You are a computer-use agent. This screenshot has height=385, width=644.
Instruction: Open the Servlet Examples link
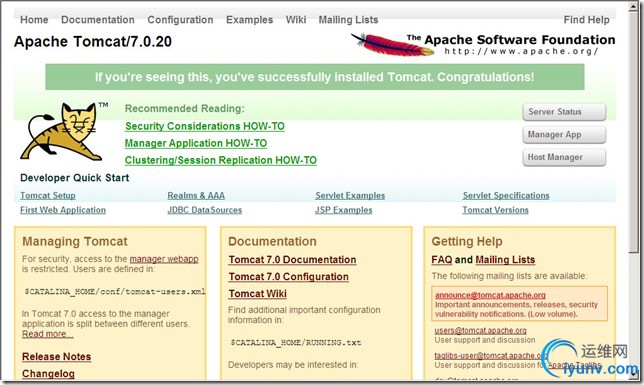(x=350, y=196)
